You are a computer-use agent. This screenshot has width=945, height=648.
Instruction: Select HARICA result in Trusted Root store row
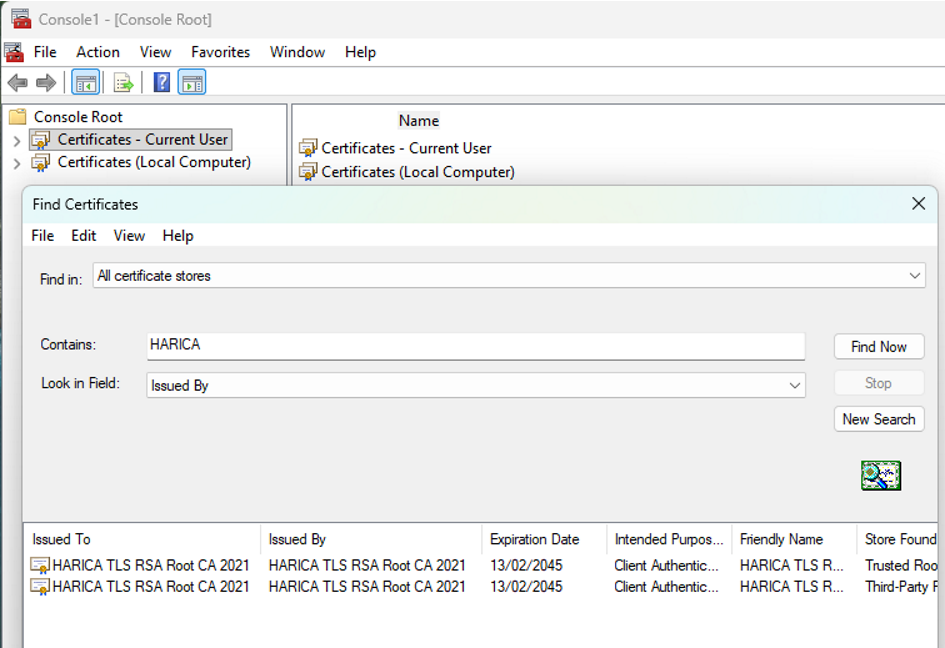click(x=151, y=565)
